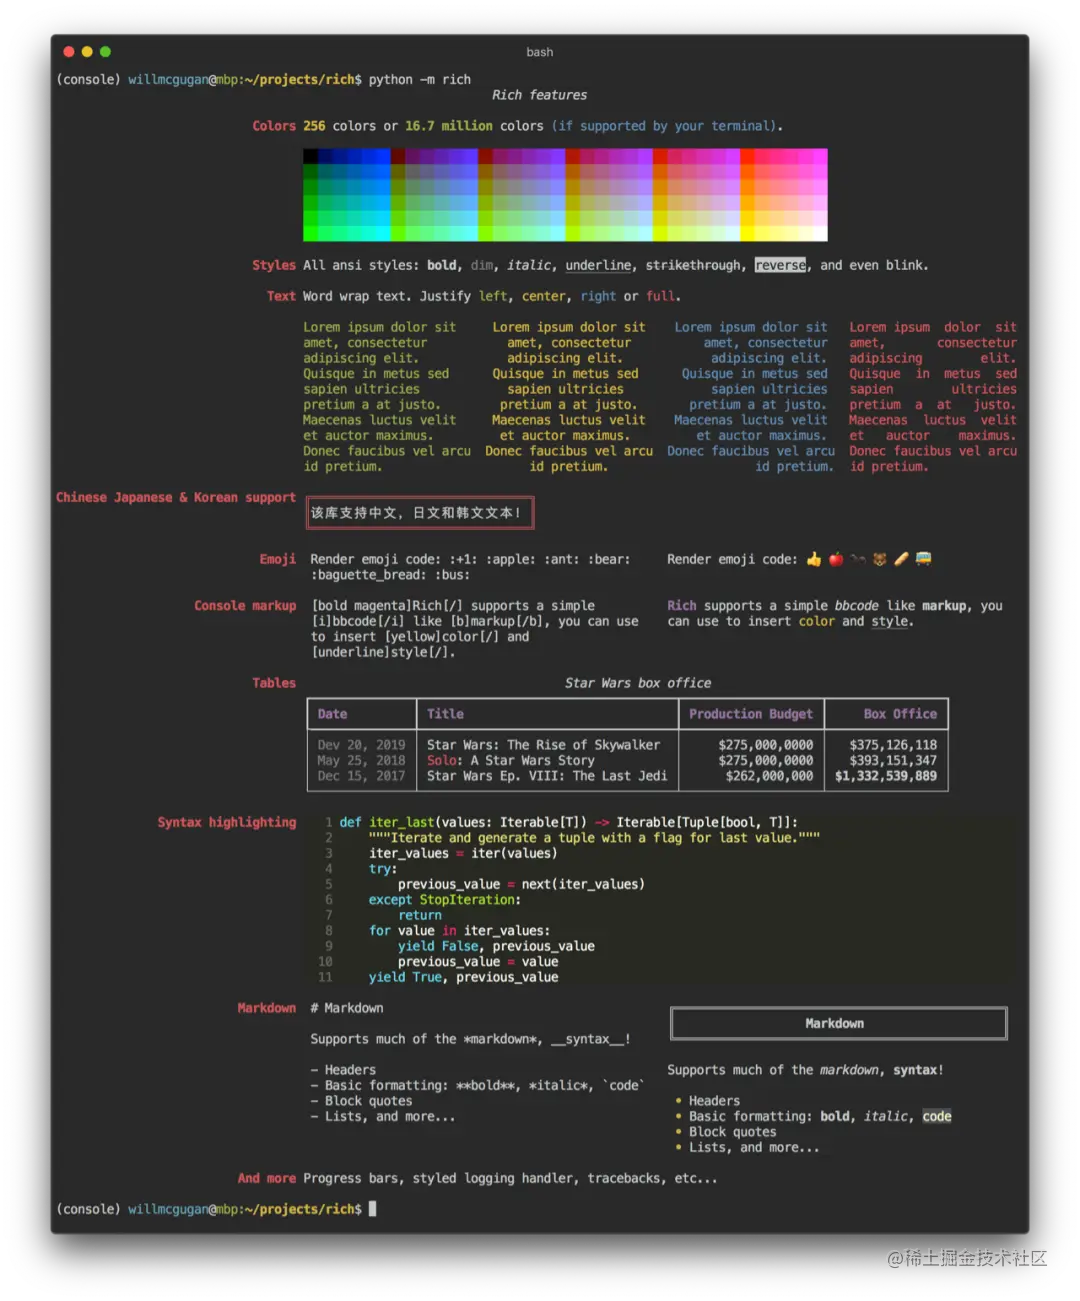Click the 'Emoji' section label
The image size is (1080, 1301).
tap(278, 559)
